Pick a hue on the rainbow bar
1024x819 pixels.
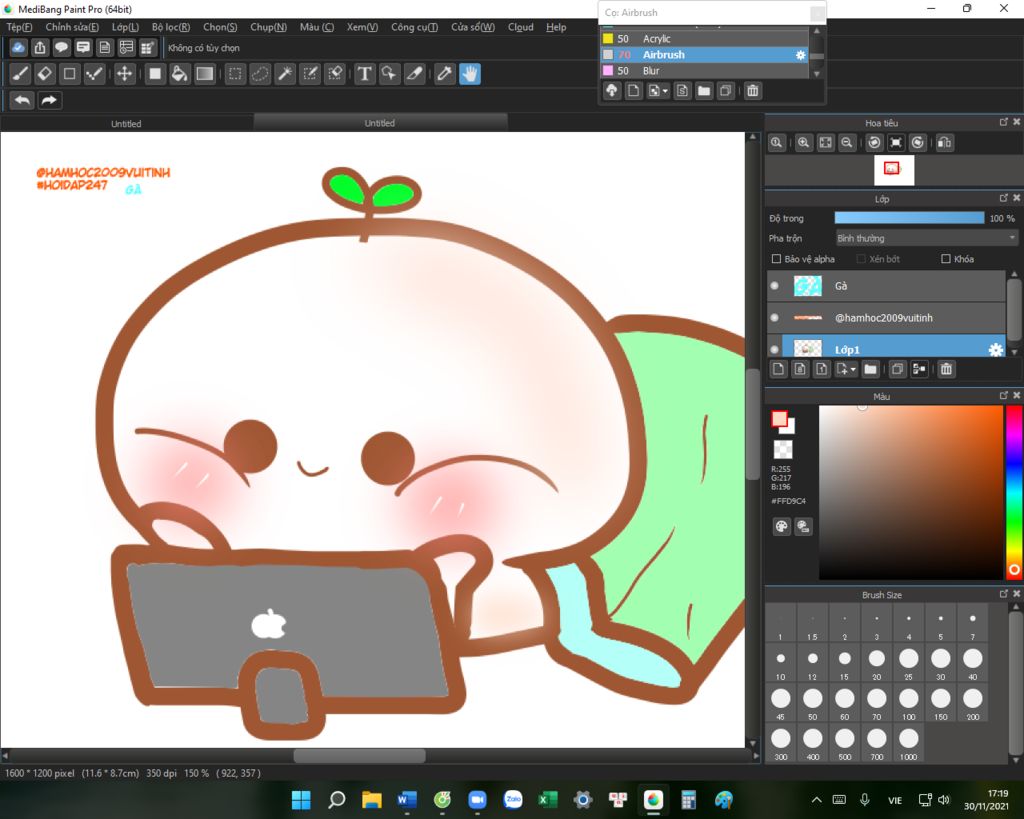1013,492
